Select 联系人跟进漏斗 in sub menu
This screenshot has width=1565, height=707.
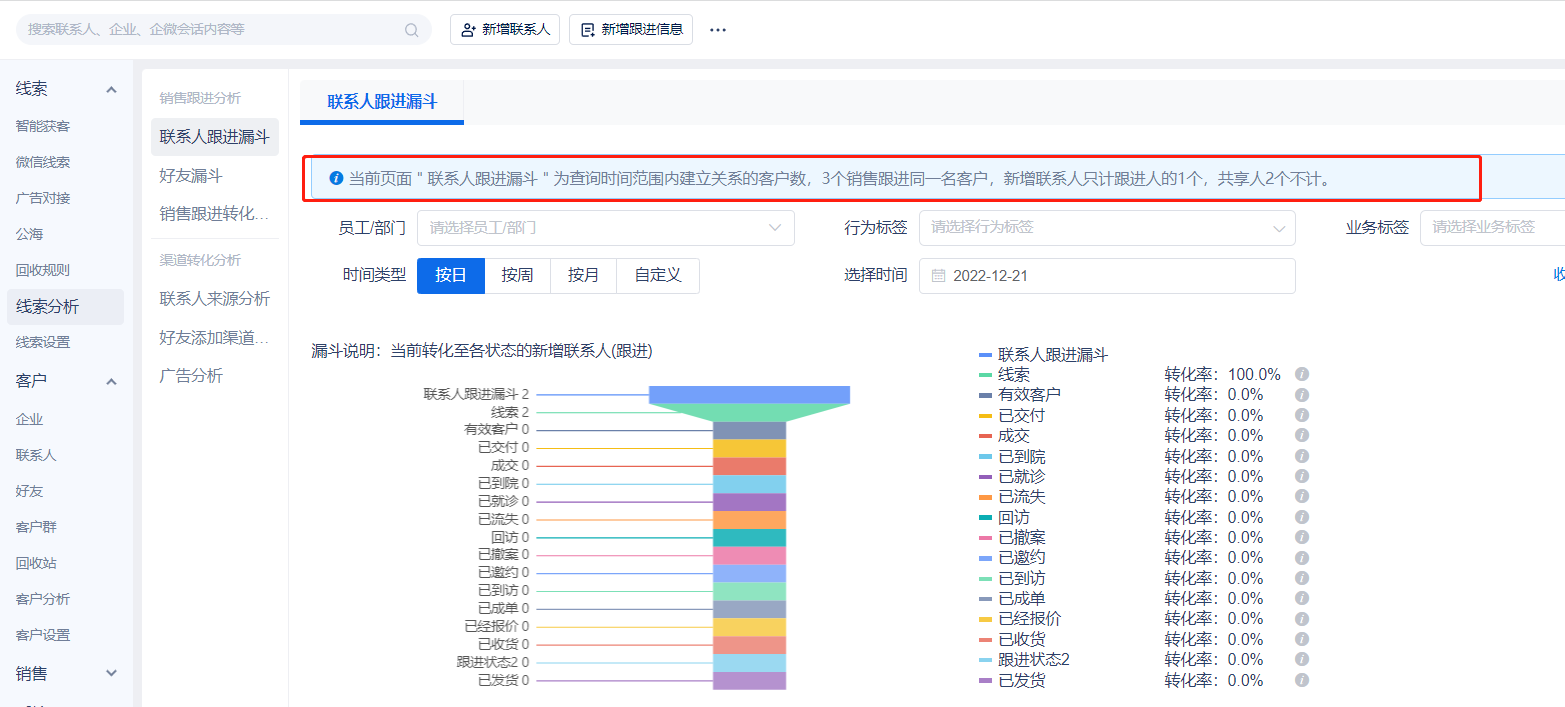click(215, 137)
